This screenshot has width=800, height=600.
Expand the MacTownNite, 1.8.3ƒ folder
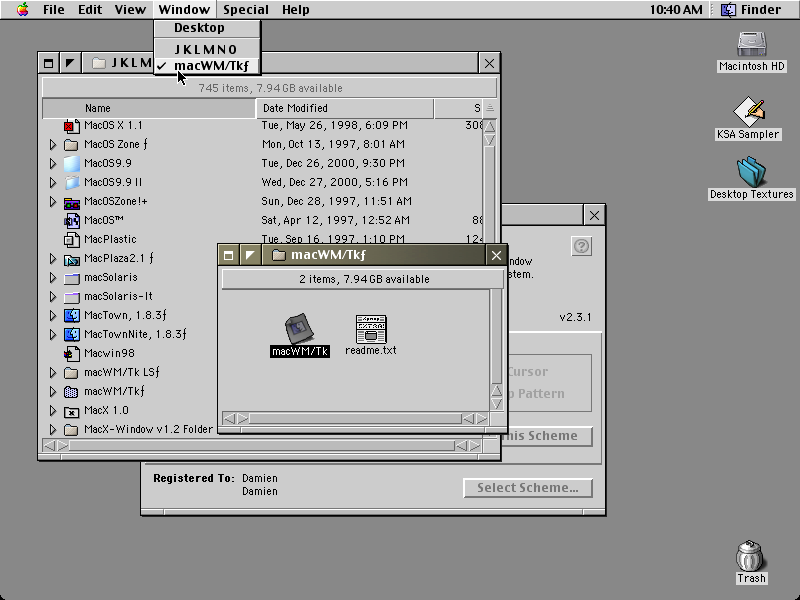(x=53, y=334)
